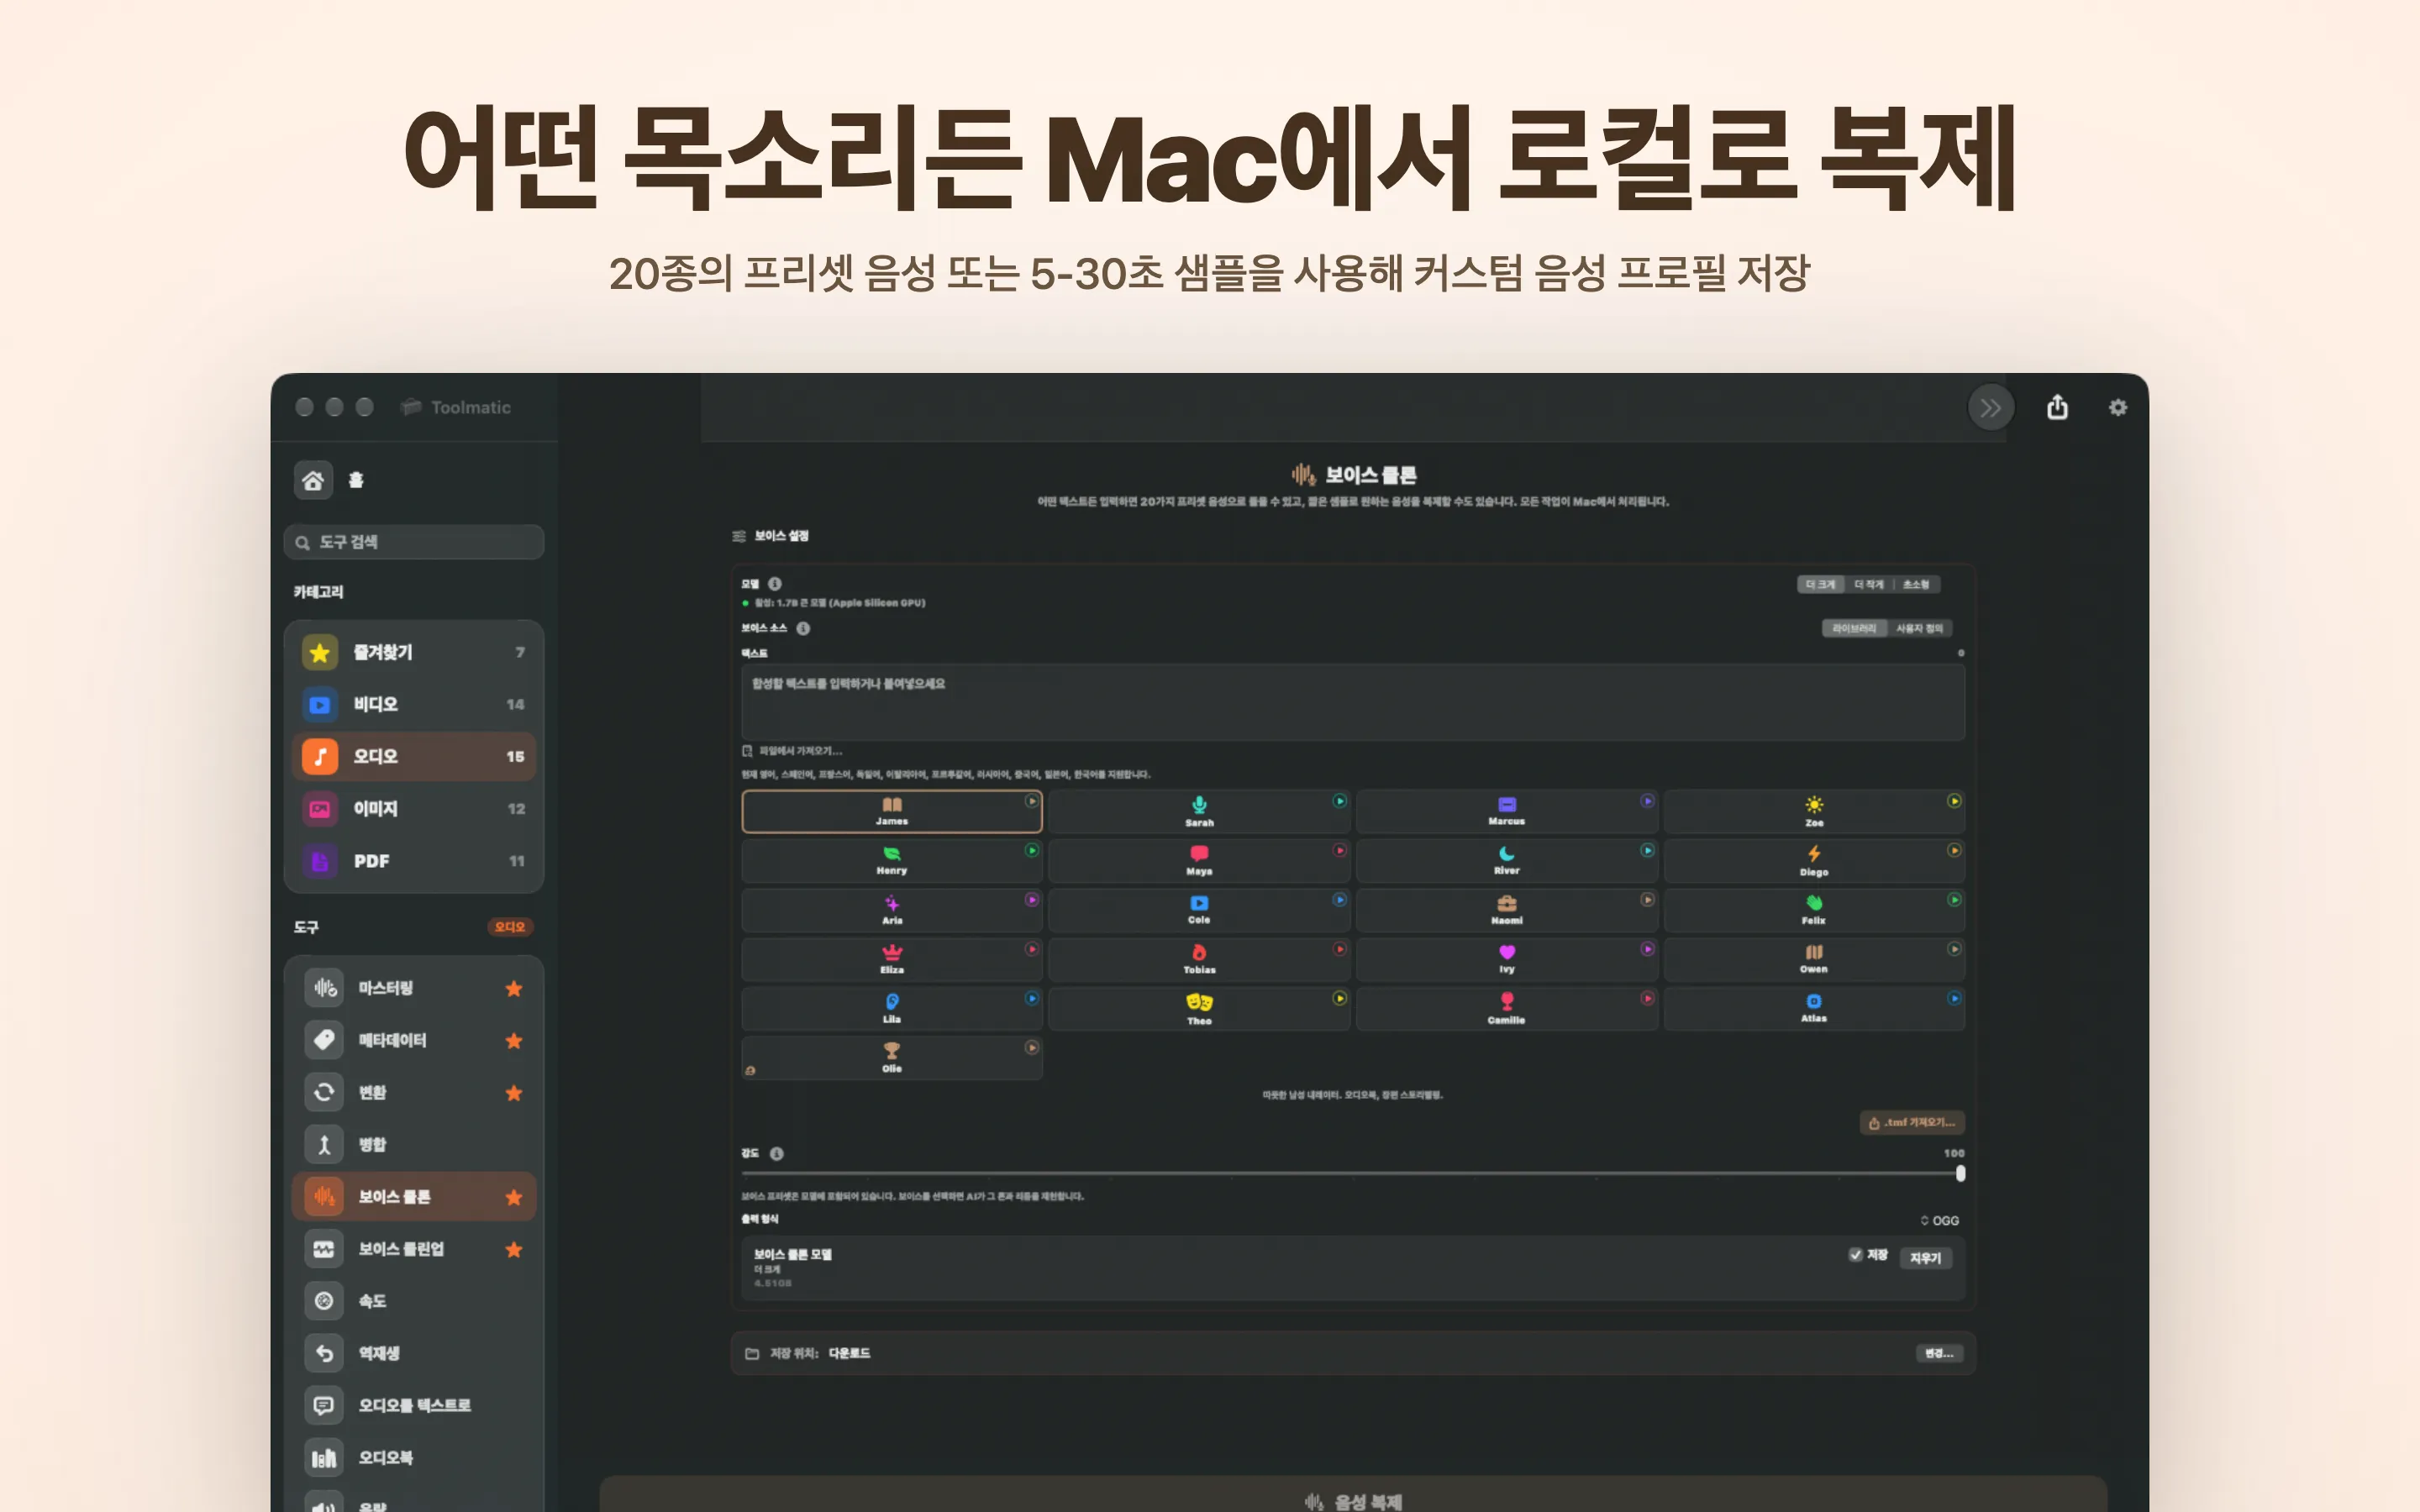Preview the James voice with its play icon
2420x1512 pixels.
click(x=1031, y=801)
